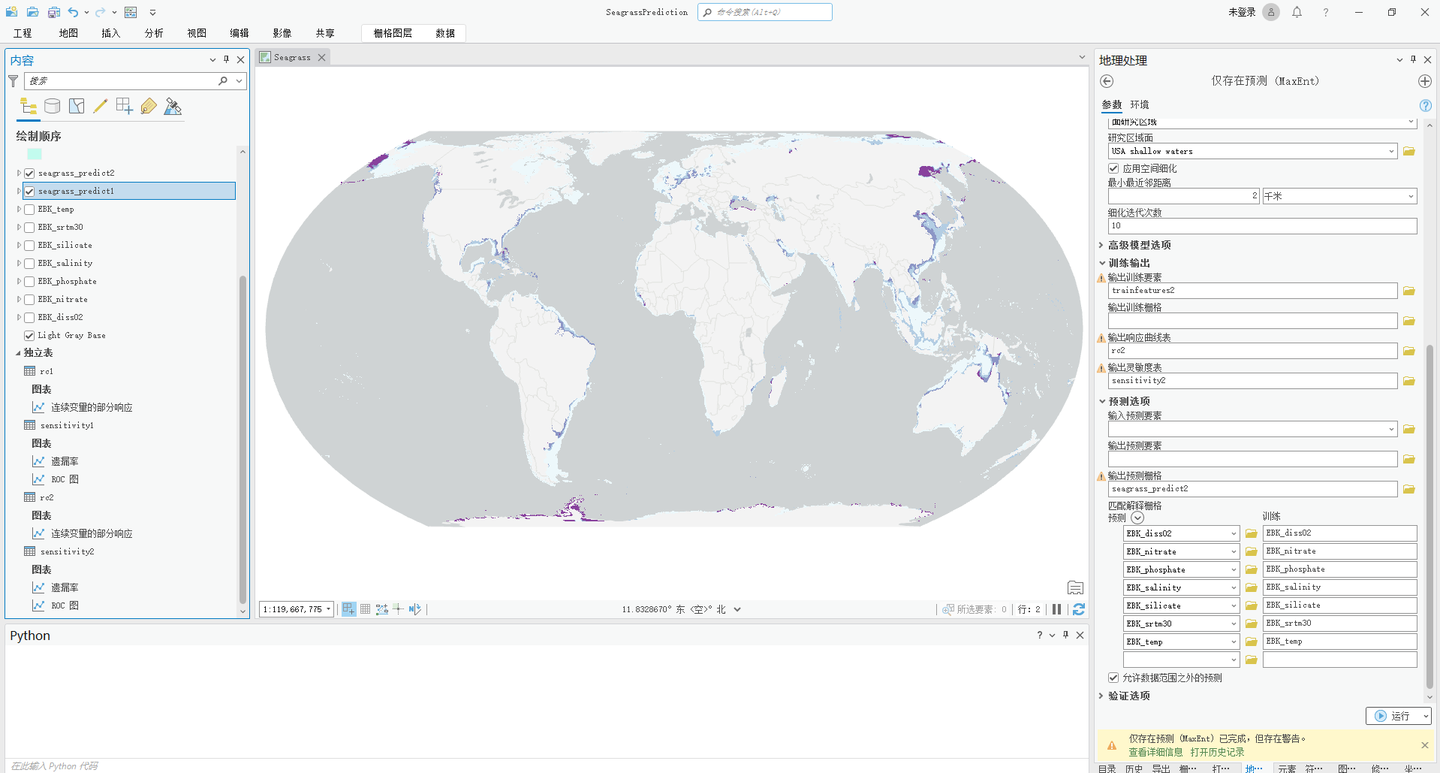Viewport: 1440px width, 773px height.
Task: Uncheck the 应用空间细化 checkbox
Action: click(x=1116, y=167)
